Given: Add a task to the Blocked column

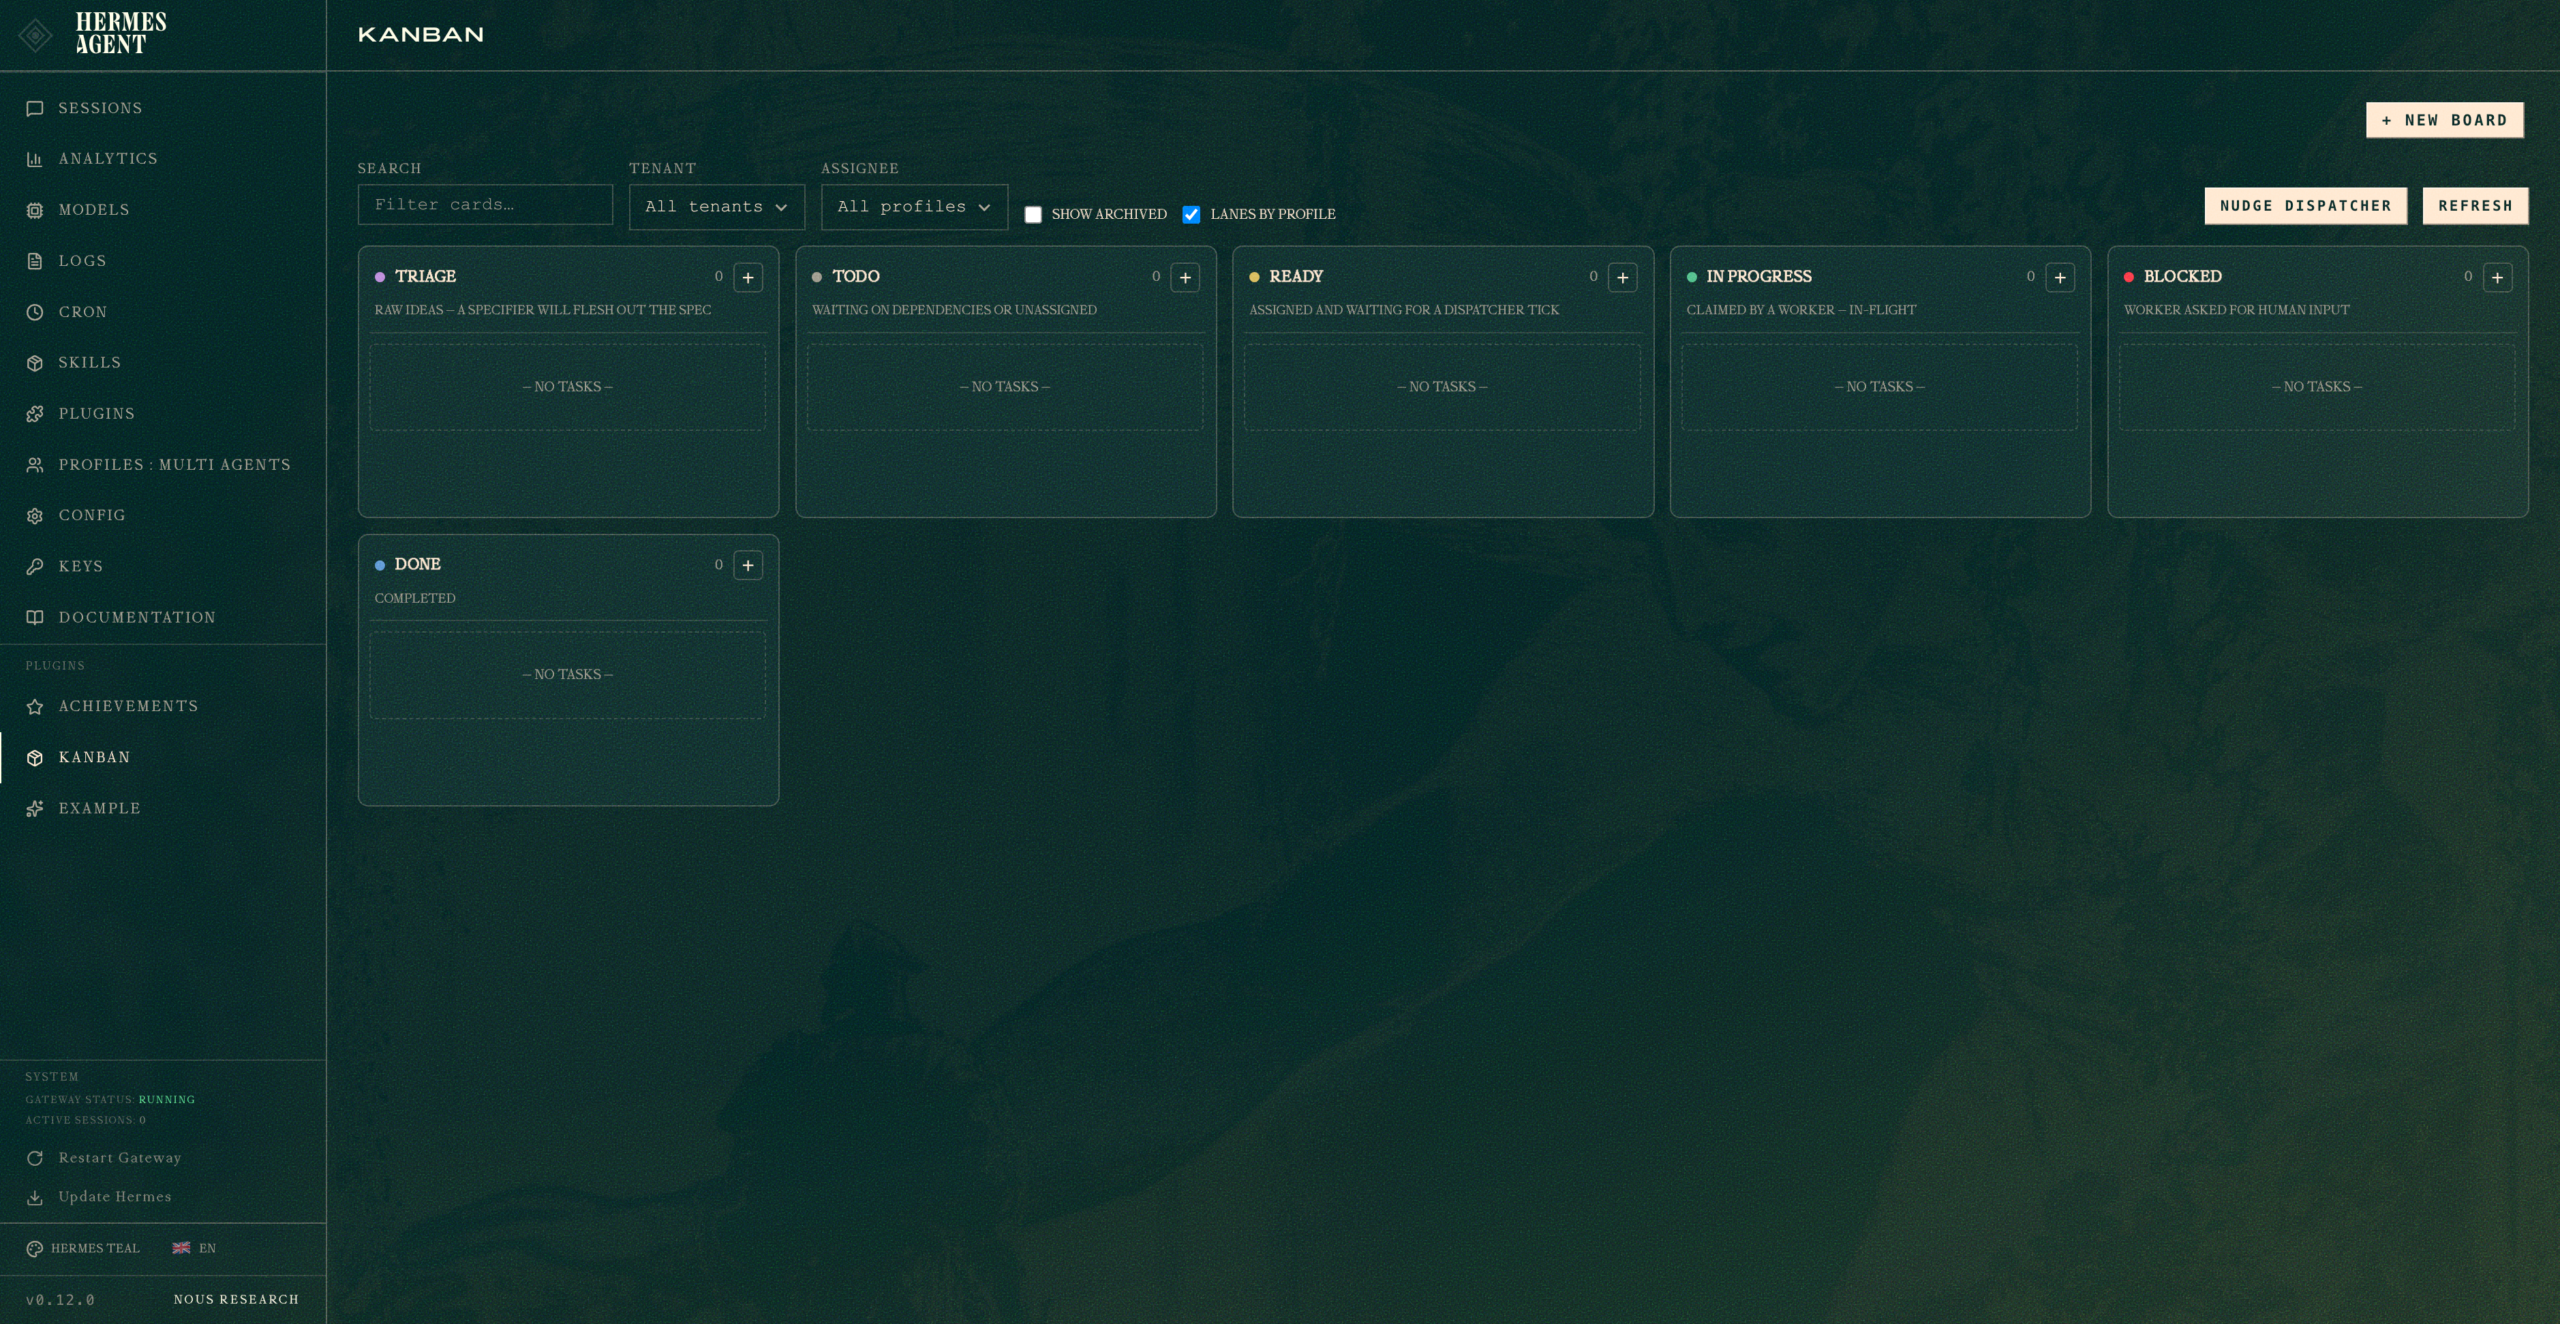Looking at the screenshot, I should pyautogui.click(x=2497, y=277).
